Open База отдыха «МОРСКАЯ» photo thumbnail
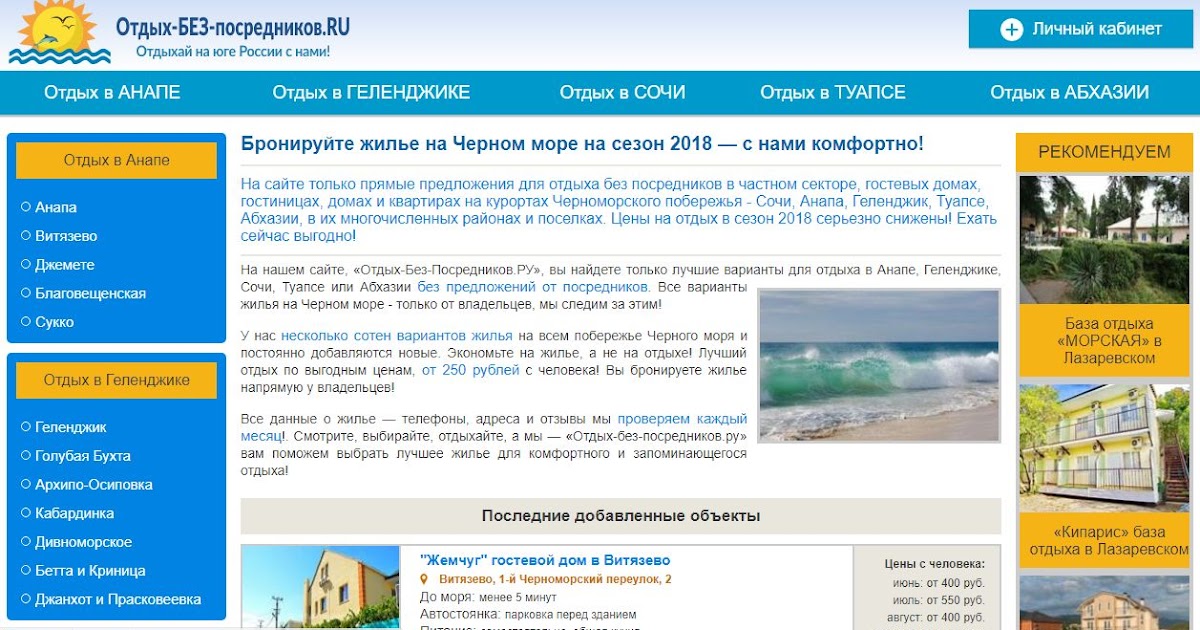This screenshot has height=630, width=1200. [x=1103, y=240]
